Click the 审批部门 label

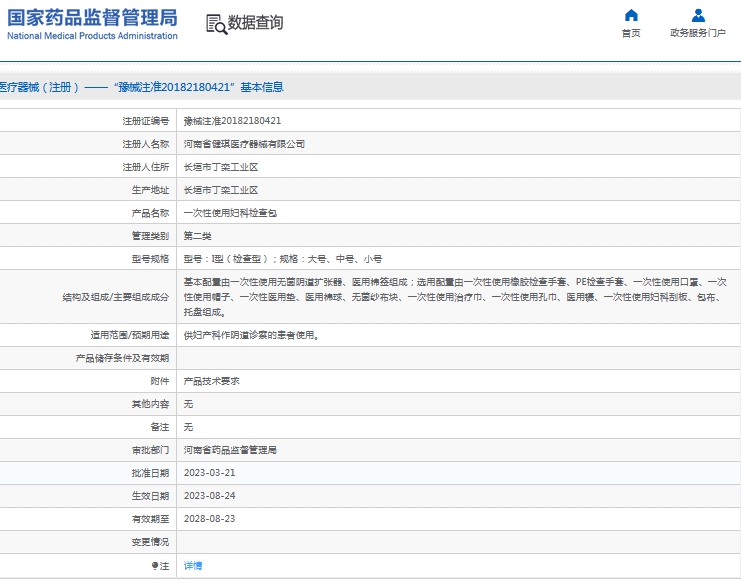(150, 450)
